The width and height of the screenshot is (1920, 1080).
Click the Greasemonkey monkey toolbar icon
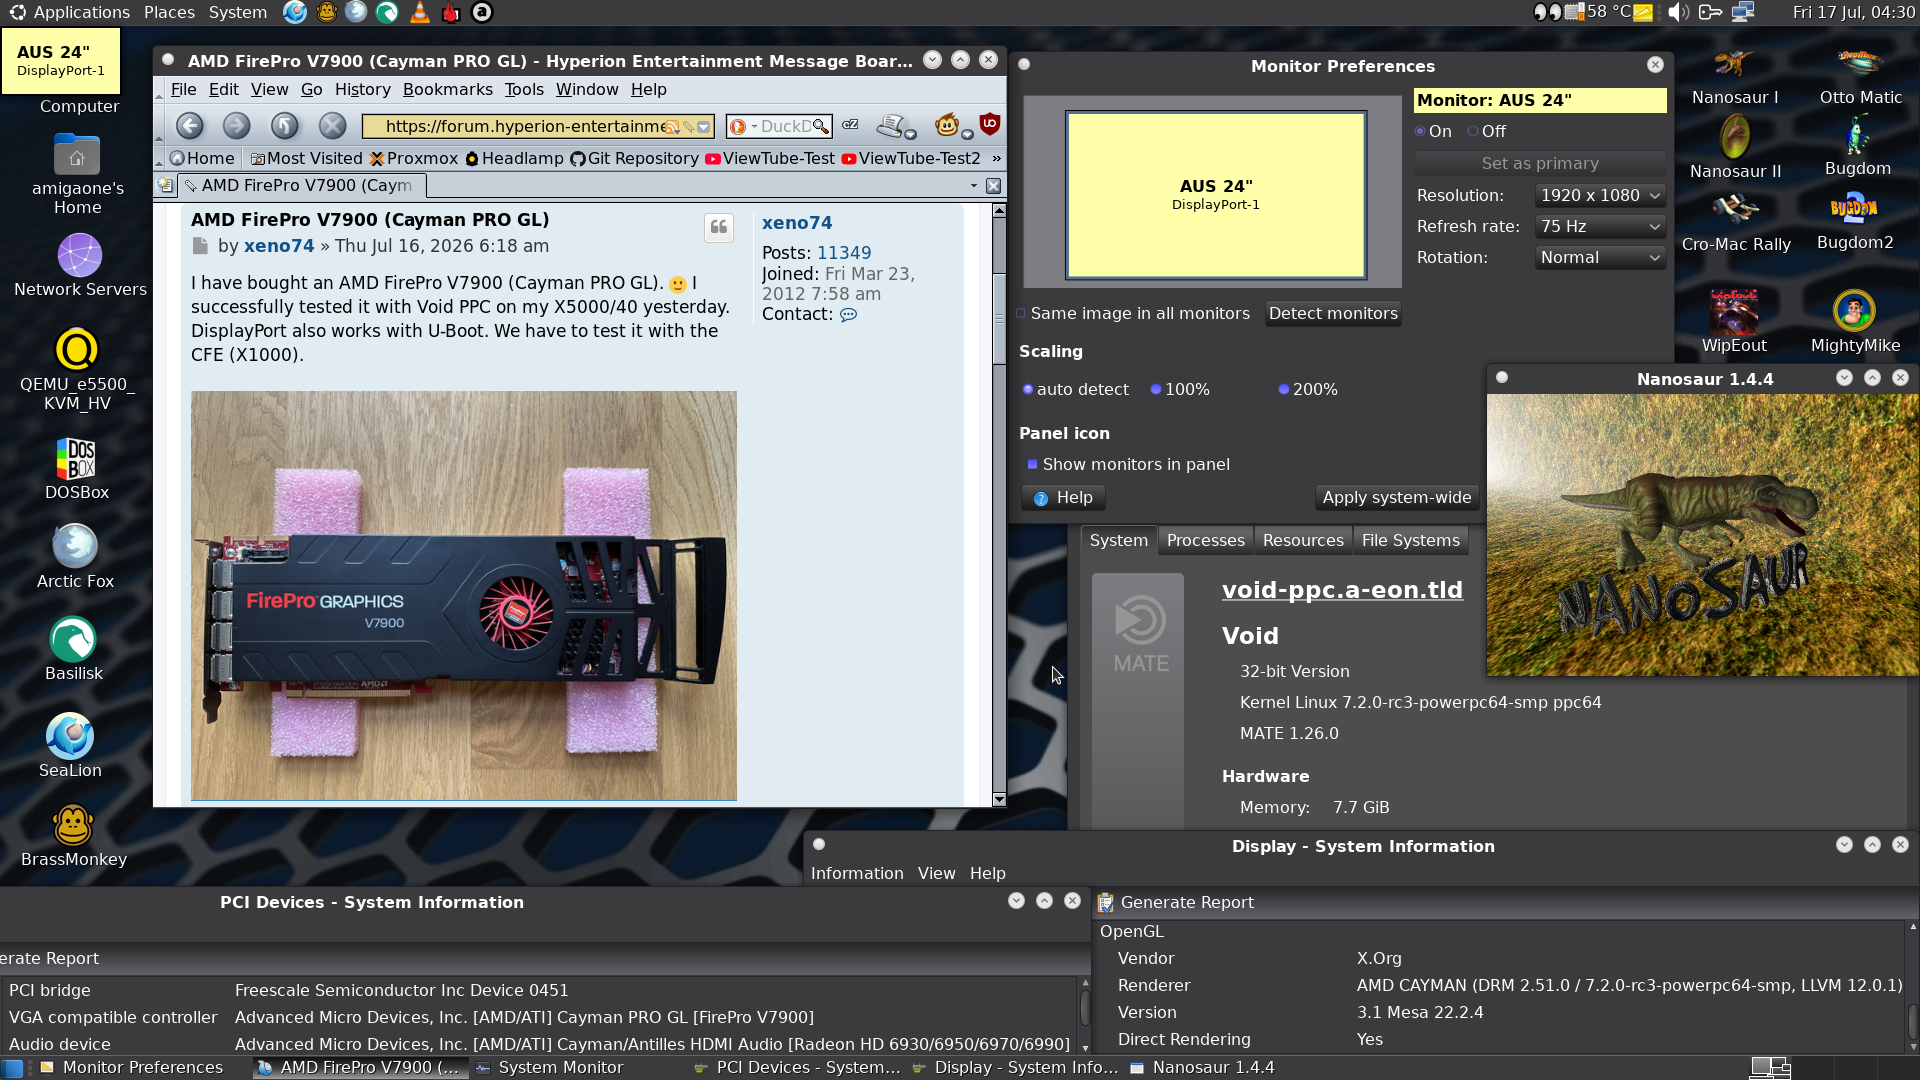pos(946,125)
